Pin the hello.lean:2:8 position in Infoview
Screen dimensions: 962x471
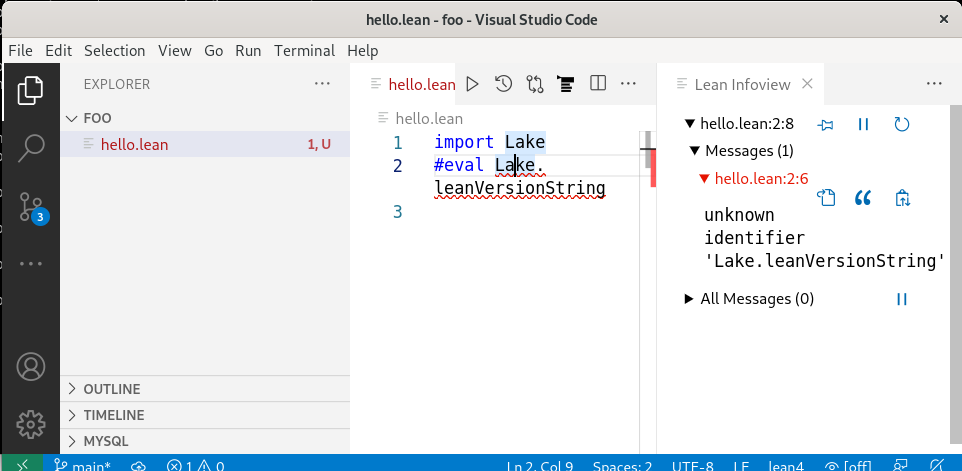(826, 124)
